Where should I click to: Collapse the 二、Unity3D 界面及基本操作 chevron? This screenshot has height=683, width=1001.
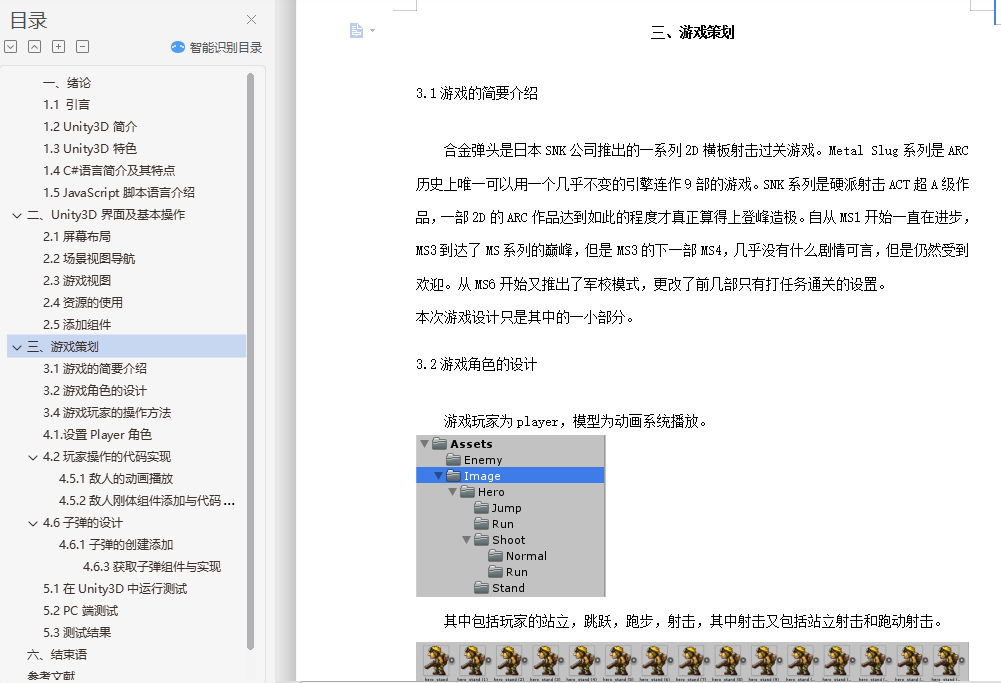click(x=17, y=215)
